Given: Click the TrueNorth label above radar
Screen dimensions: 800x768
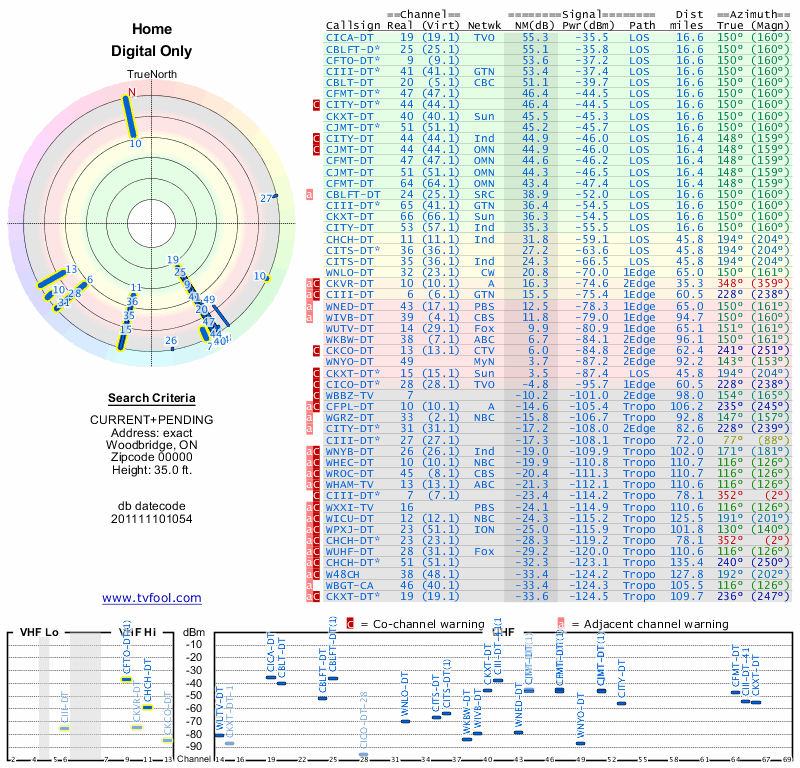Looking at the screenshot, I should 152,75.
